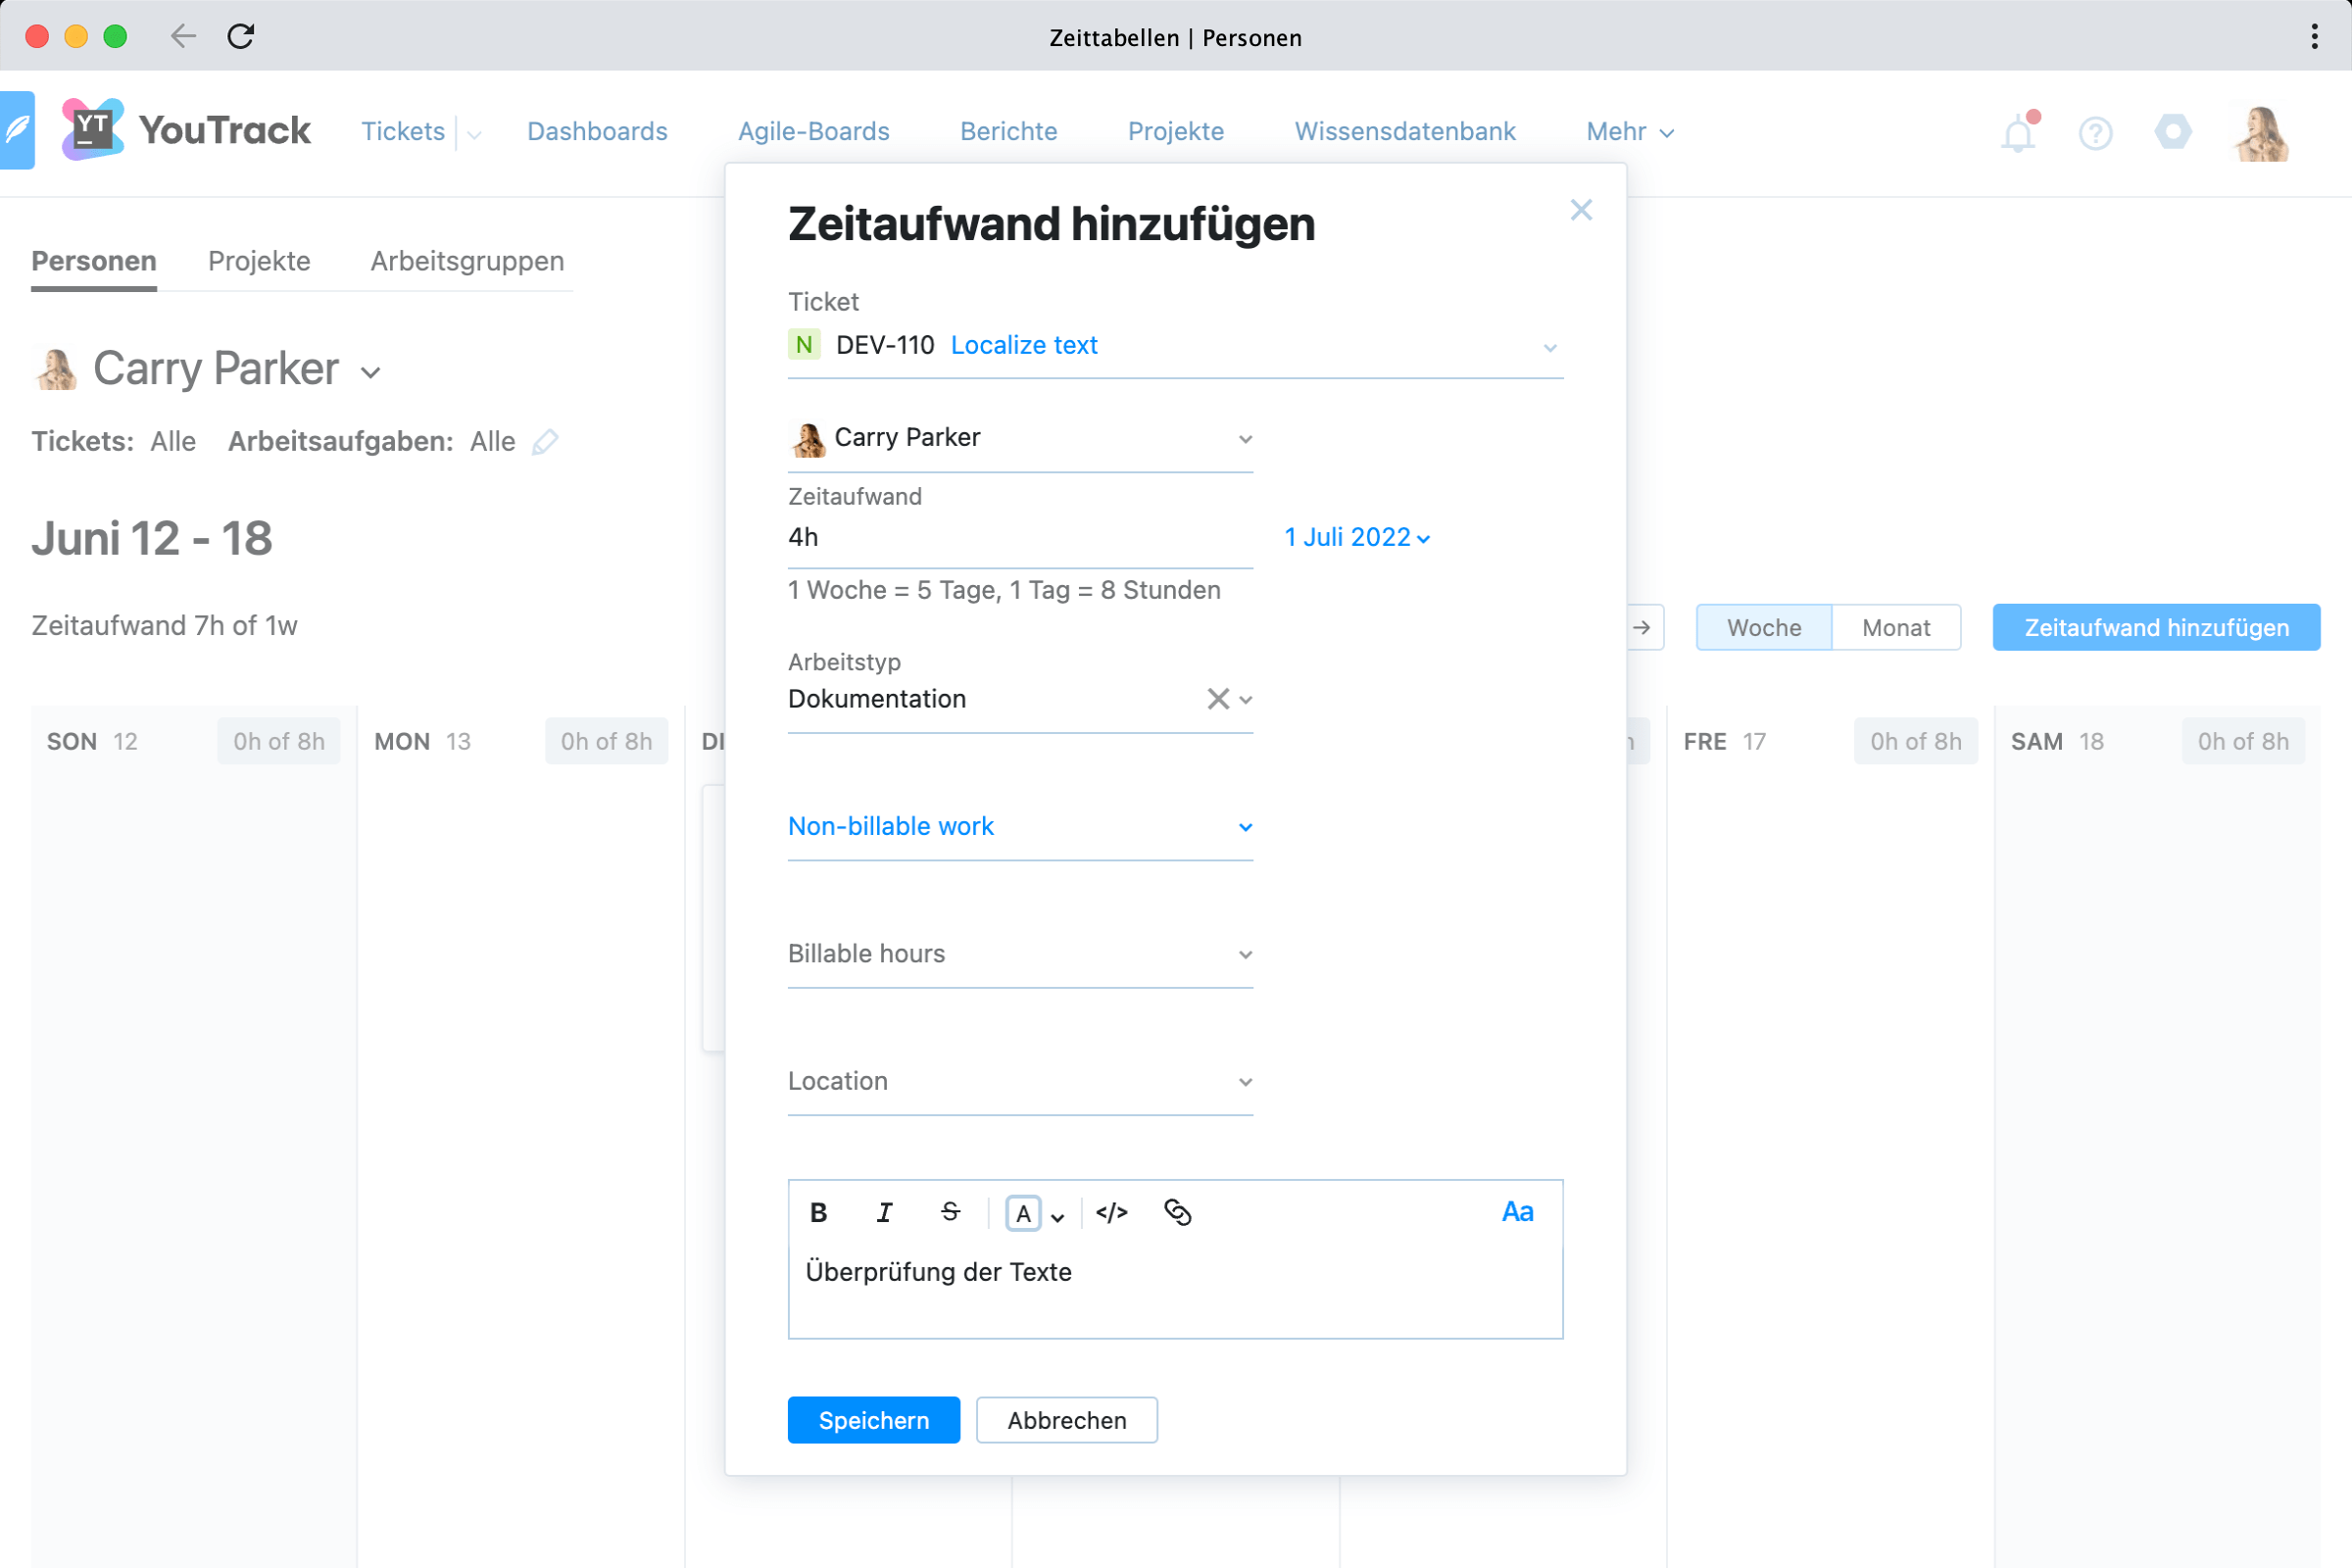
Task: Select the Woche view toggle
Action: tap(1763, 628)
